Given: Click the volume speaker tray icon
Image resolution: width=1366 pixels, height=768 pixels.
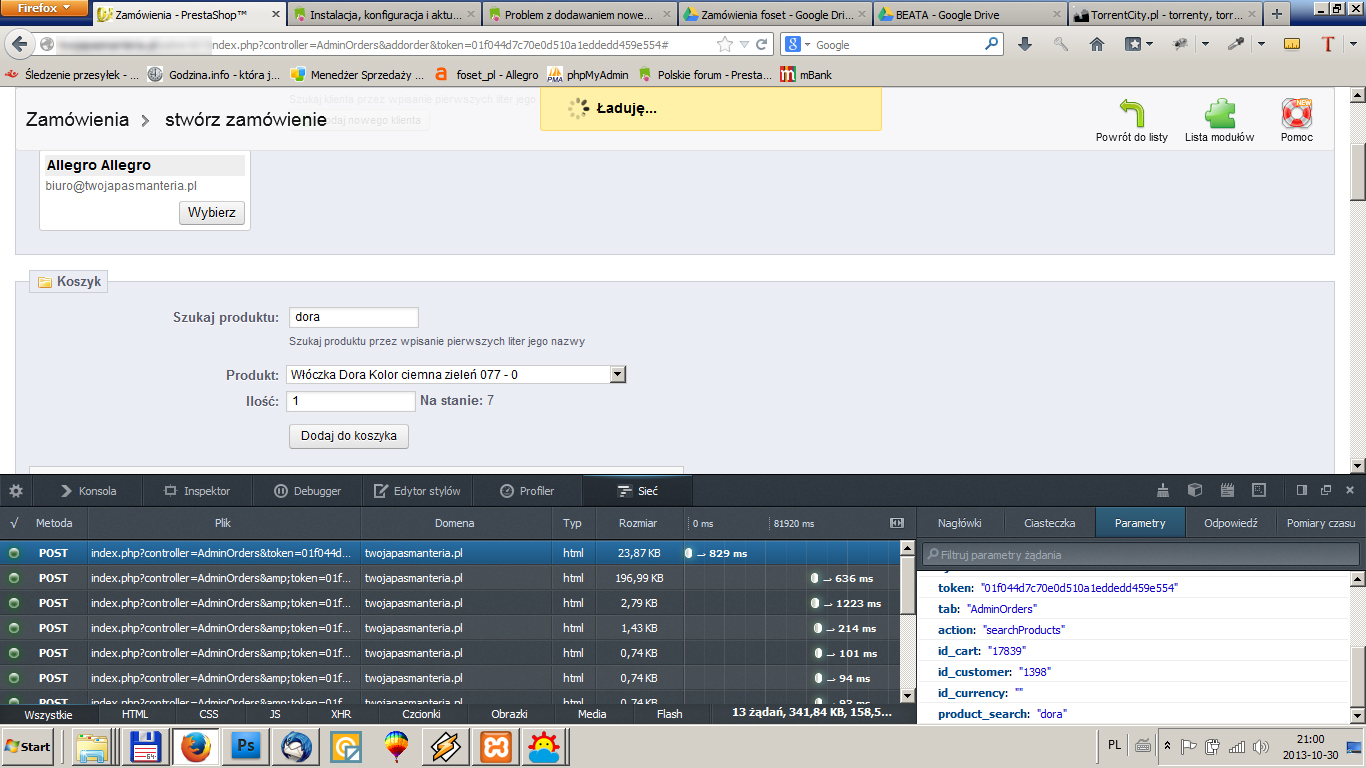Looking at the screenshot, I should point(1260,746).
